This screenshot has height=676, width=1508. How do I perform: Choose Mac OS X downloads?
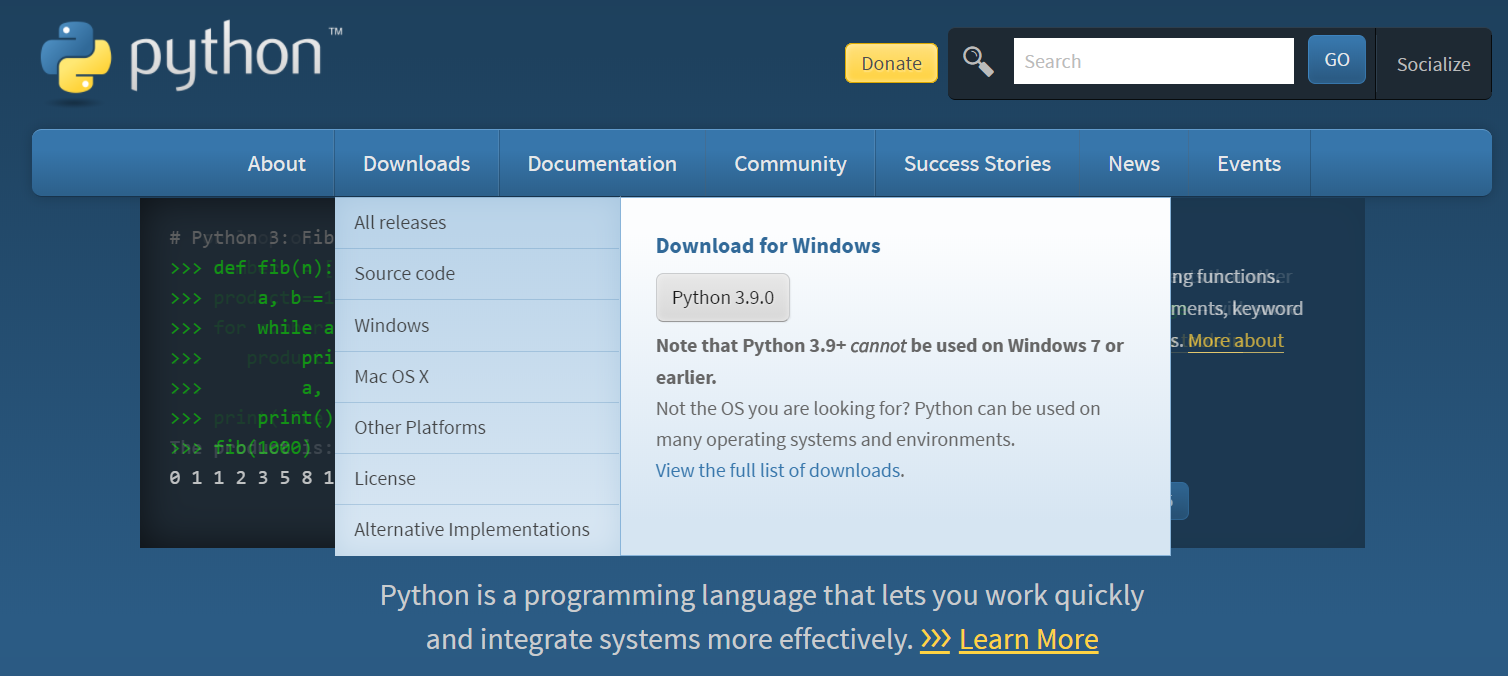tap(478, 377)
